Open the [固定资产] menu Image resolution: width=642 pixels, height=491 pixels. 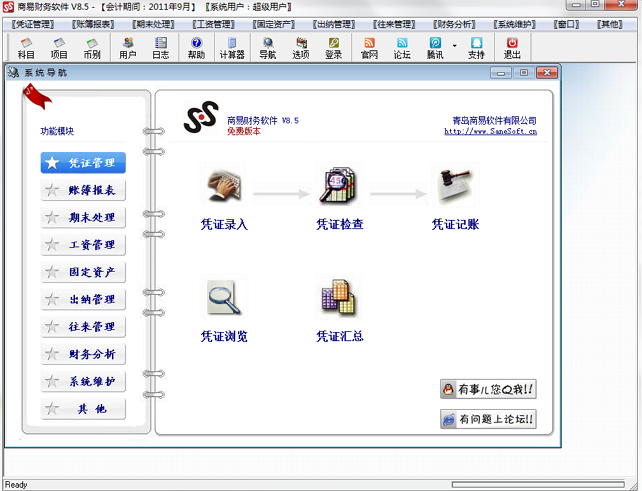[274, 25]
